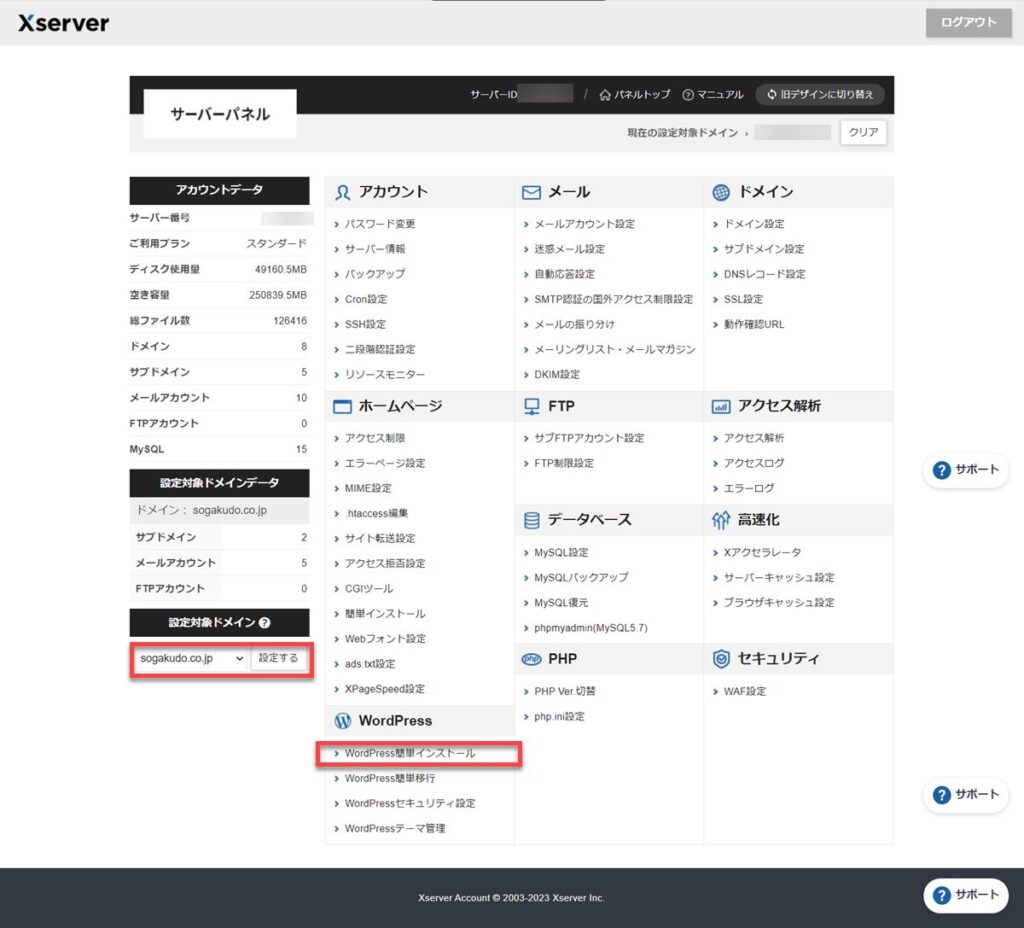Click the FTP section monitor icon
The width and height of the screenshot is (1024, 928).
pyautogui.click(x=532, y=406)
